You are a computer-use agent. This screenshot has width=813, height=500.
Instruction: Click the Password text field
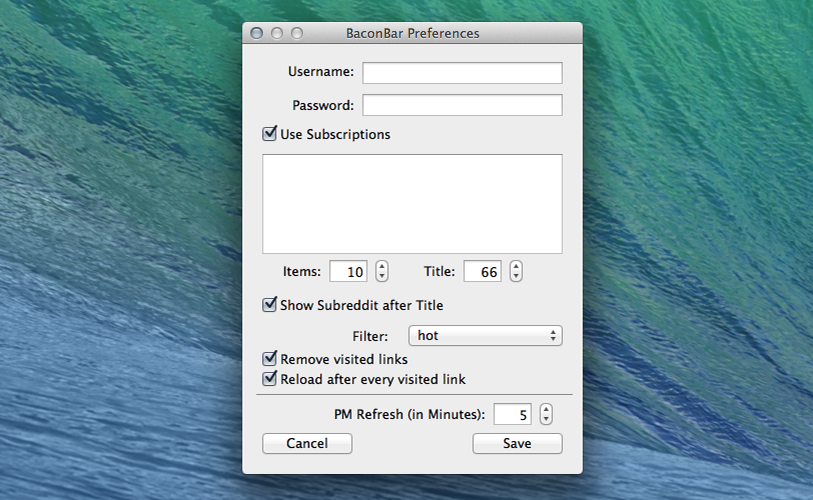coord(462,105)
